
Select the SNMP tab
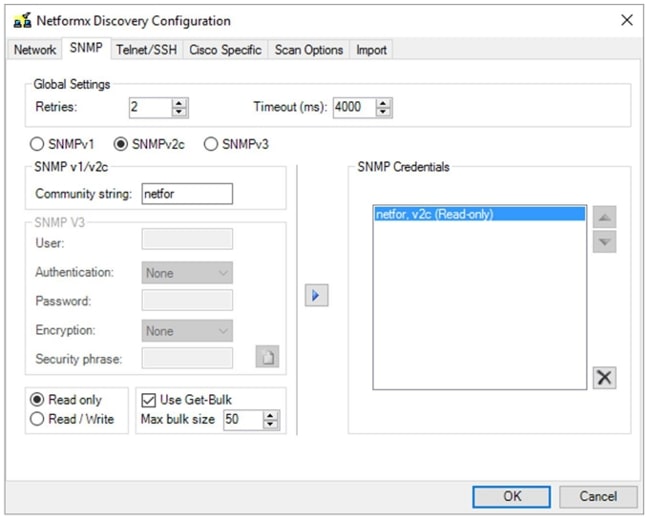pyautogui.click(x=86, y=48)
